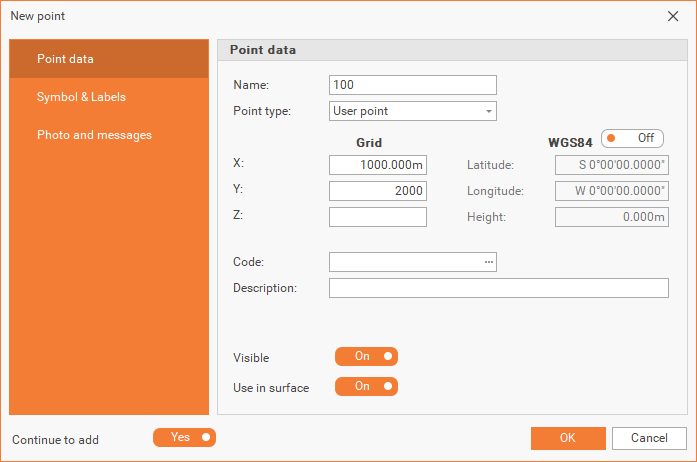Click the Latitude value field
Screen dimensions: 697x462
tap(611, 165)
